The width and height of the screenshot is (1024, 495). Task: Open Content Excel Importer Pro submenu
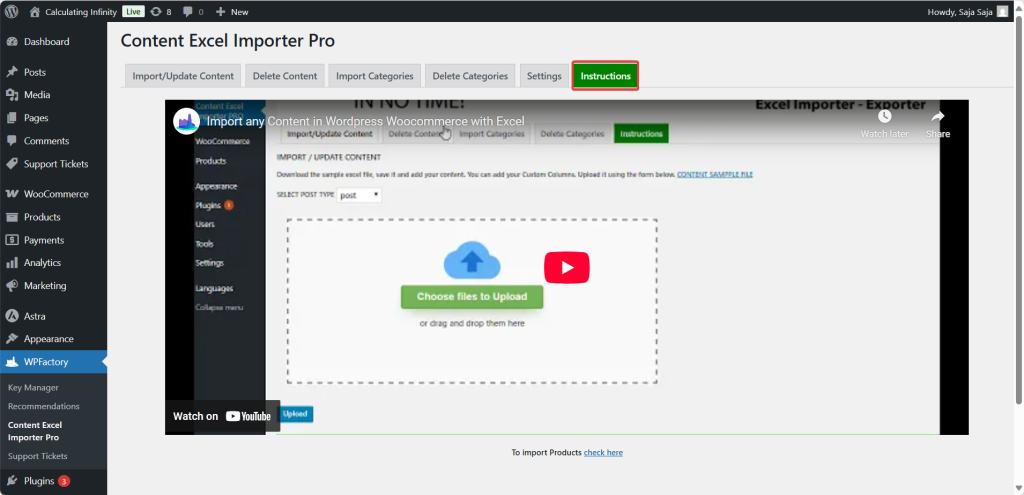[x=35, y=431]
